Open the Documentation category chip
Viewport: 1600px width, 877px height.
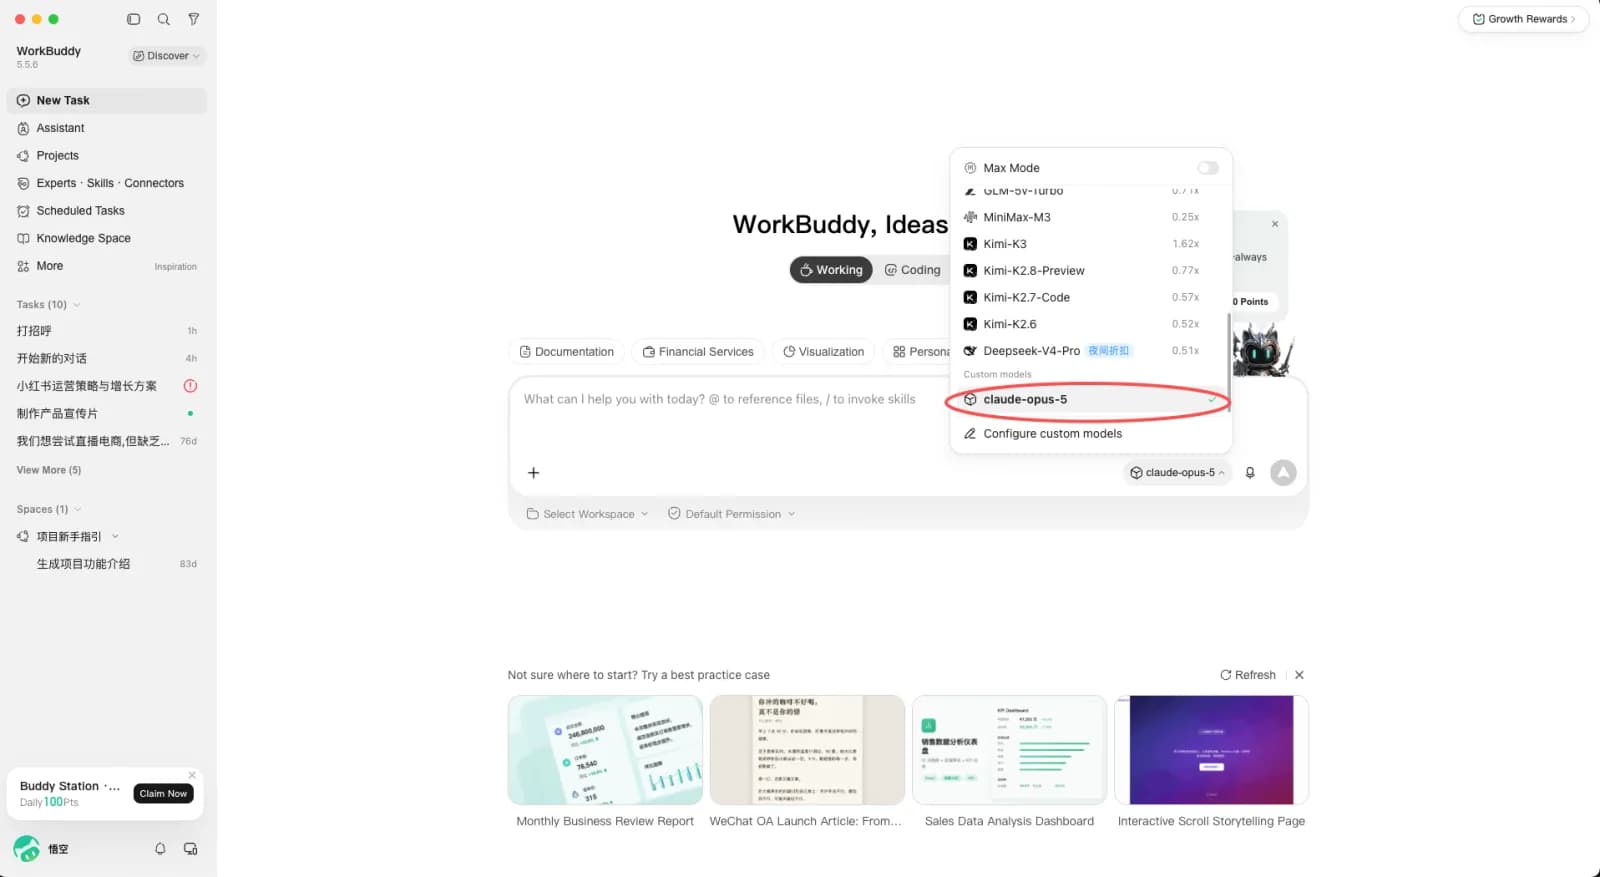click(567, 352)
